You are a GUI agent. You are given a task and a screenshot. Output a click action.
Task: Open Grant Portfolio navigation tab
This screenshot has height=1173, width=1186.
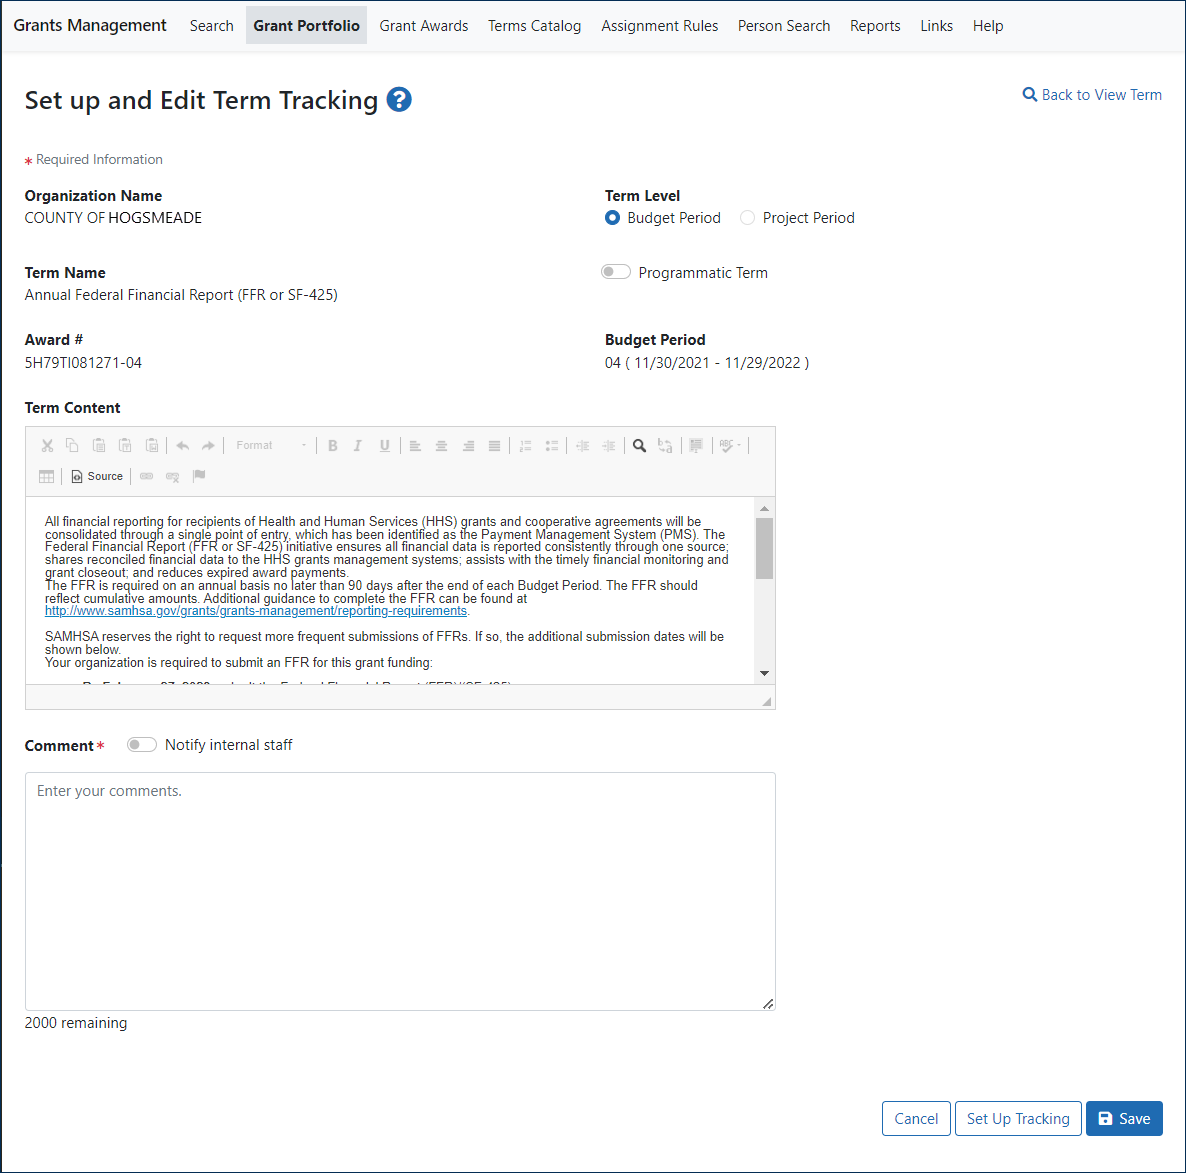(x=306, y=26)
